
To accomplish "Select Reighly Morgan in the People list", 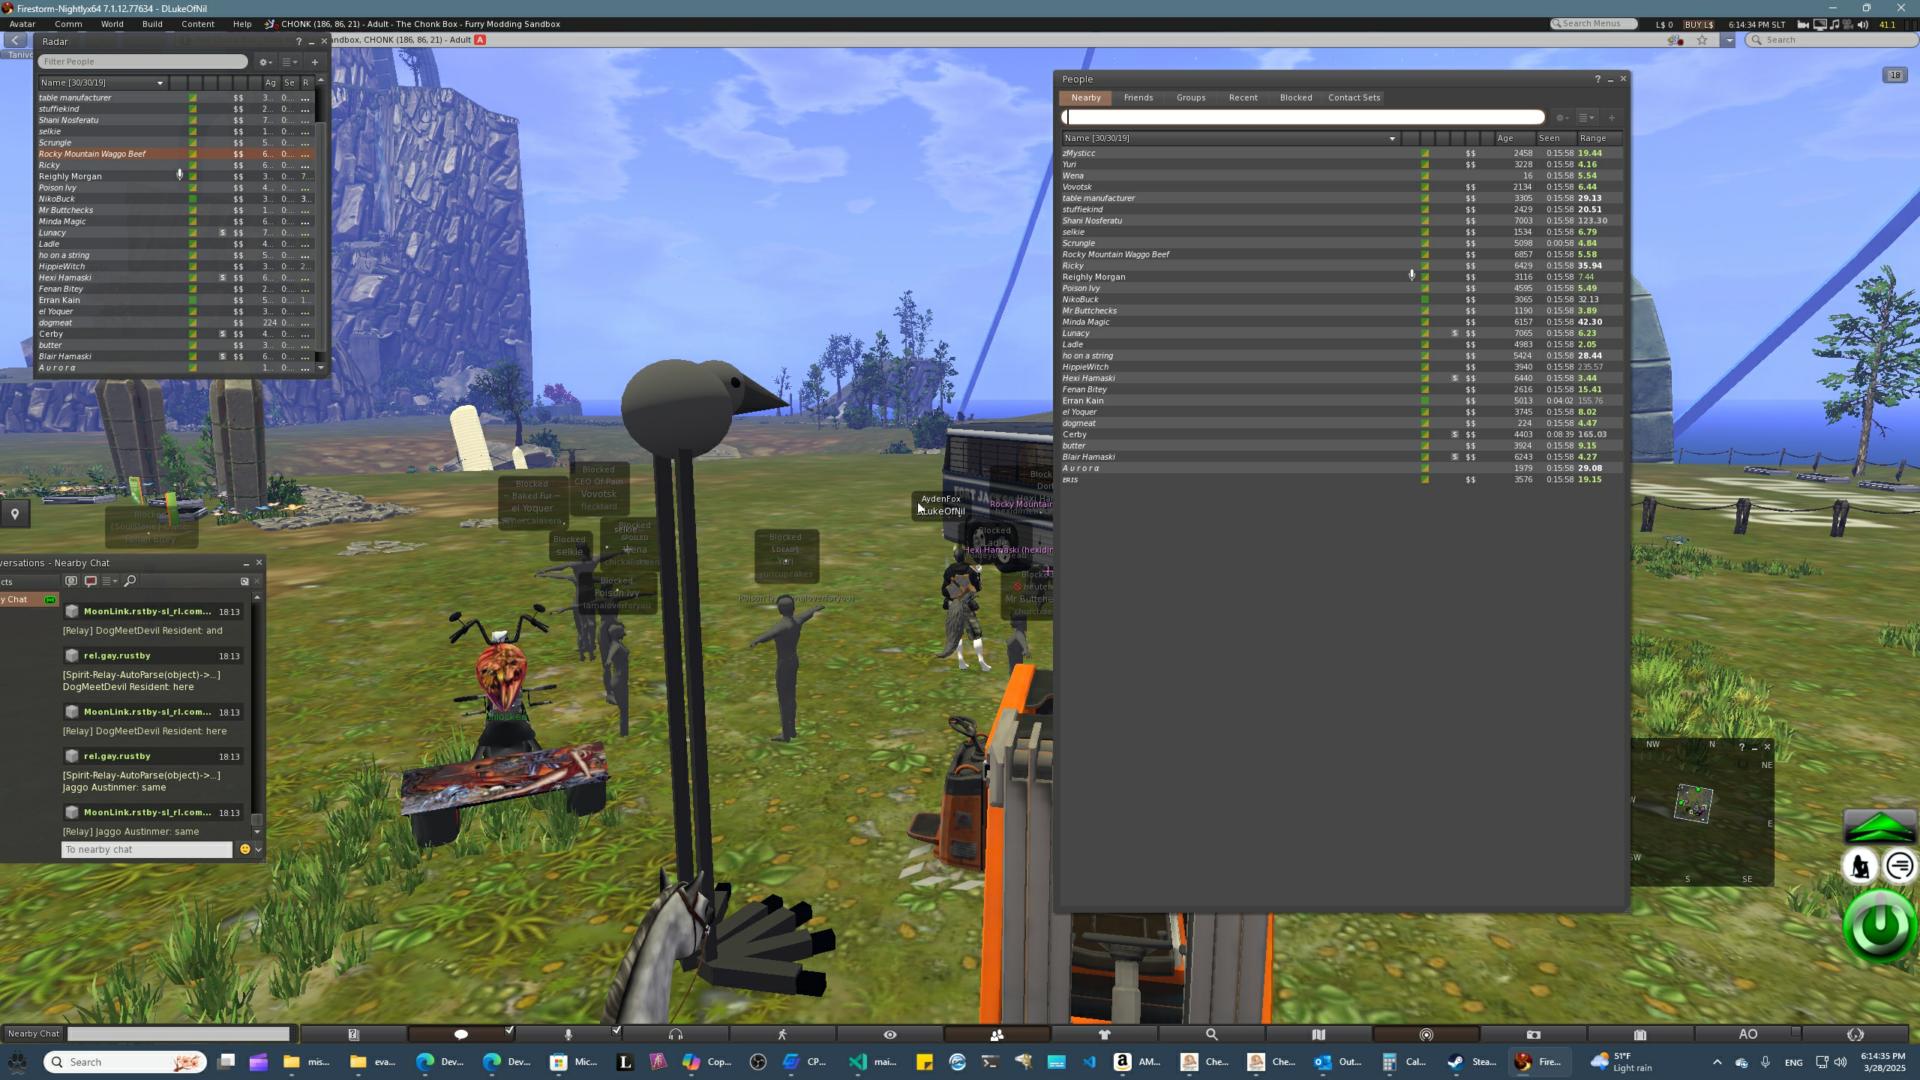I will [1093, 277].
